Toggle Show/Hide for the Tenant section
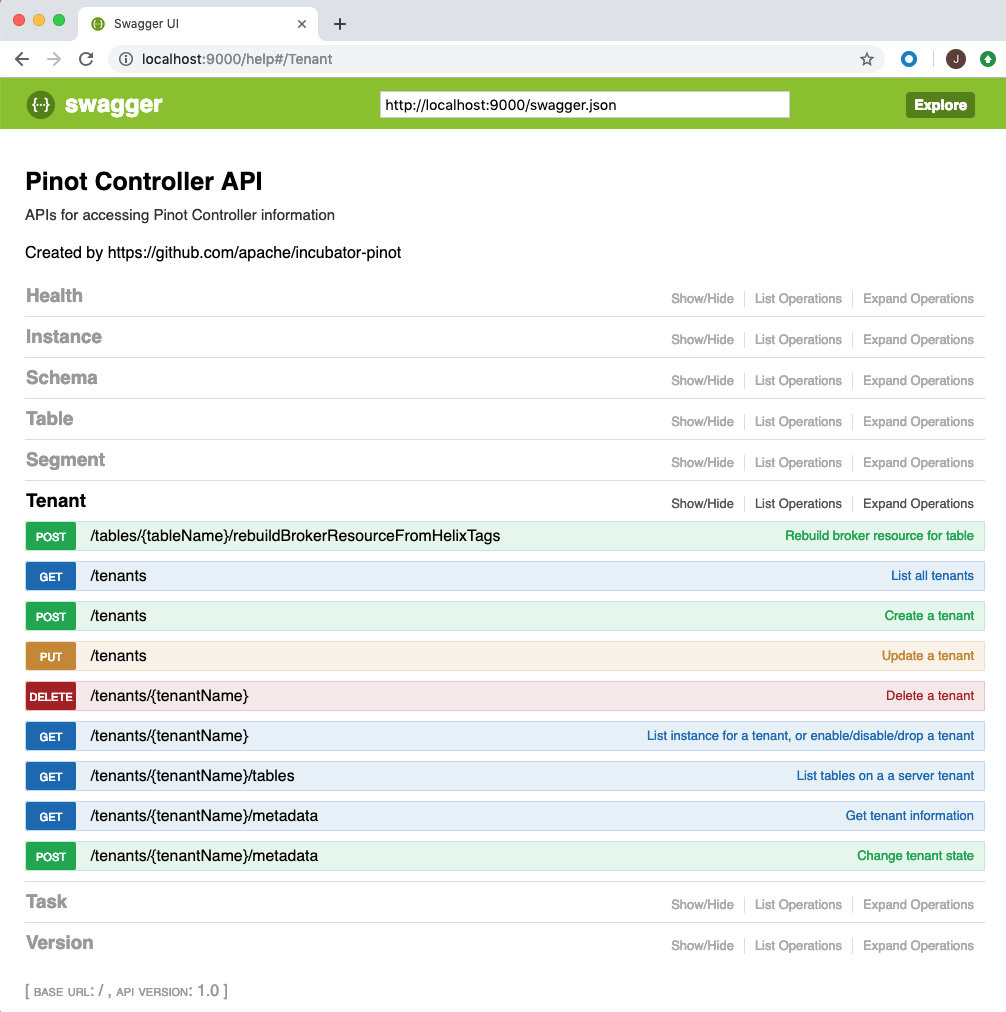This screenshot has height=1012, width=1006. pyautogui.click(x=702, y=503)
